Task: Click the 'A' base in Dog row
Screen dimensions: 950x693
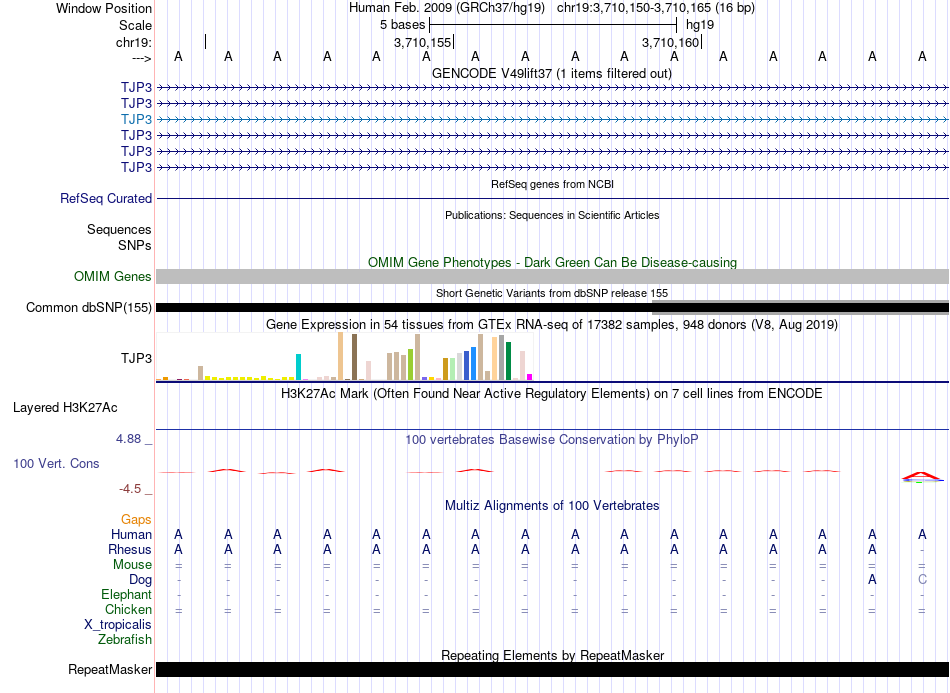Action: click(872, 580)
